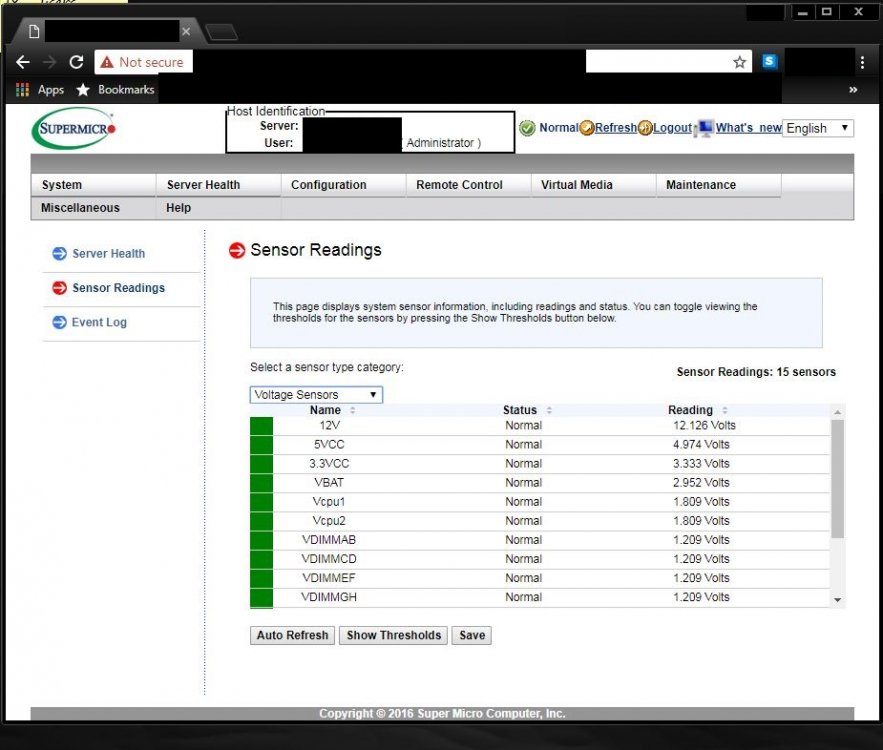Viewport: 883px width, 750px height.
Task: Click the Supermicro logo
Action: (x=74, y=128)
